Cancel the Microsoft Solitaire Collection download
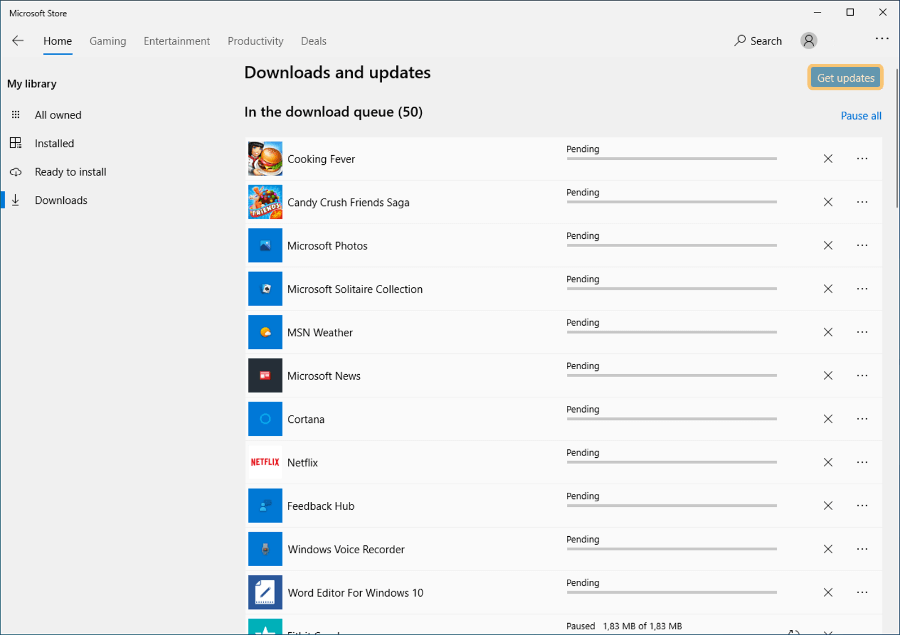The image size is (900, 635). [x=828, y=289]
